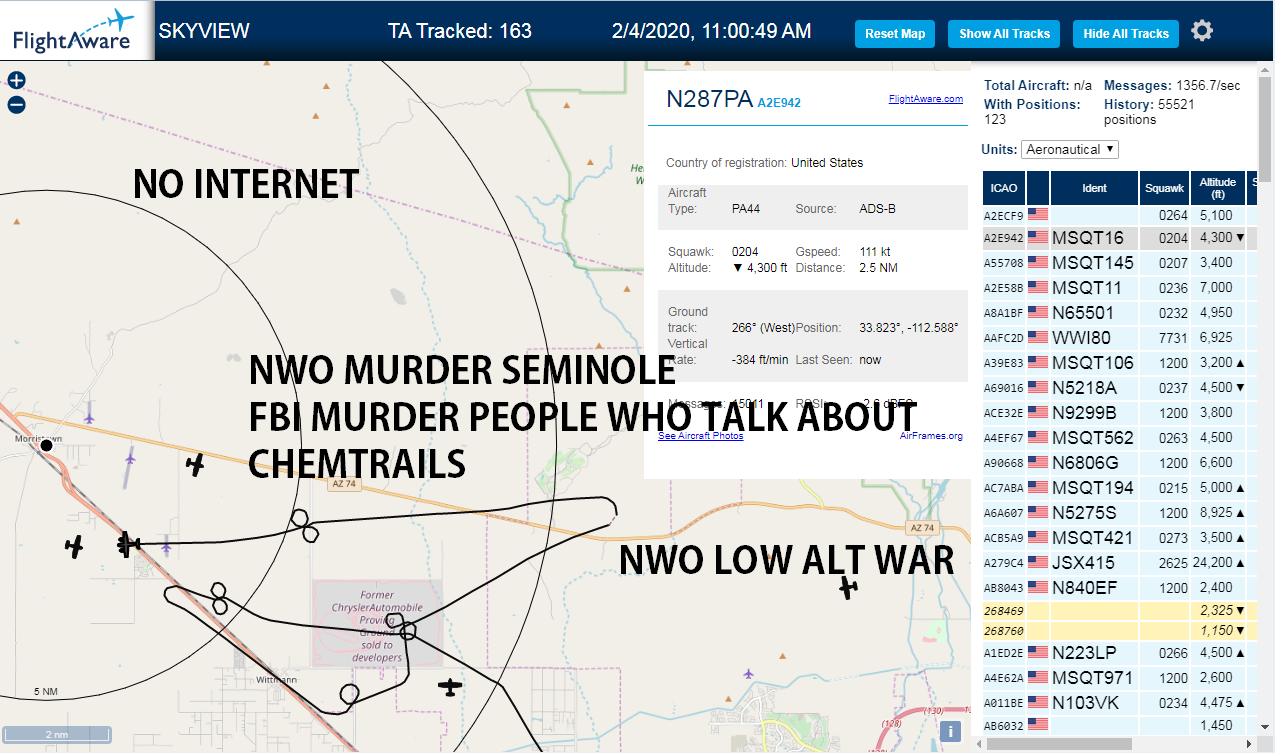
Task: Open map info button at bottom right
Action: click(953, 731)
